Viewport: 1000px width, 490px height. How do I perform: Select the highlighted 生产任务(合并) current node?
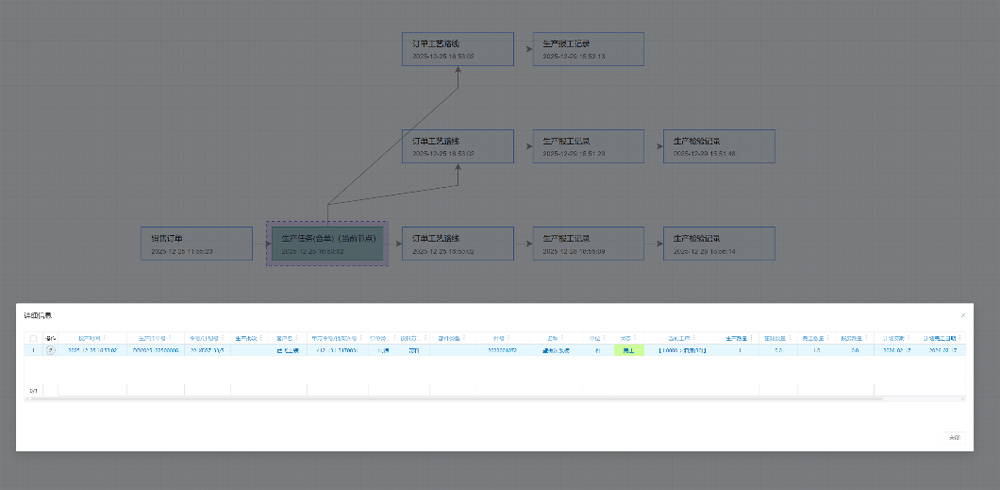[326, 244]
